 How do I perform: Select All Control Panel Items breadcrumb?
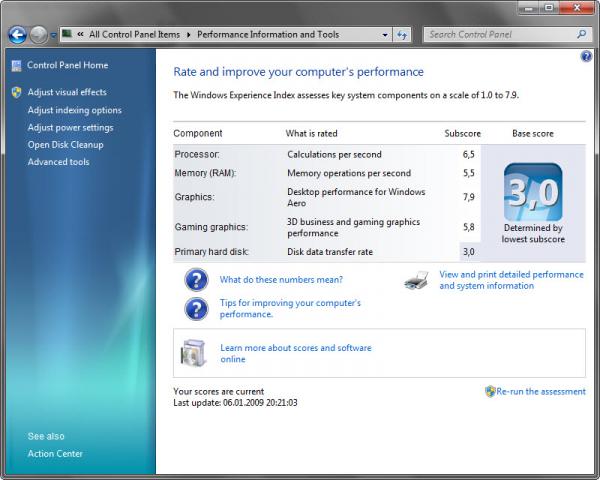pyautogui.click(x=134, y=34)
